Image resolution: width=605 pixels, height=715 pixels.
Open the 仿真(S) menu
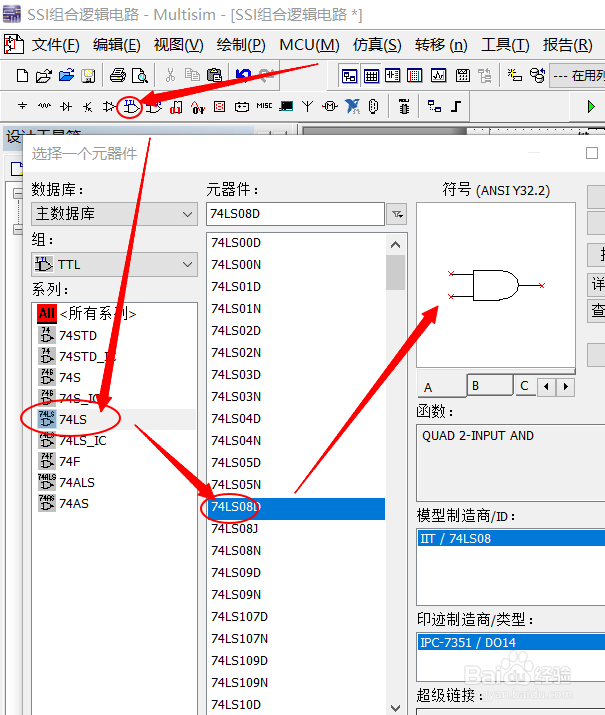click(x=377, y=45)
